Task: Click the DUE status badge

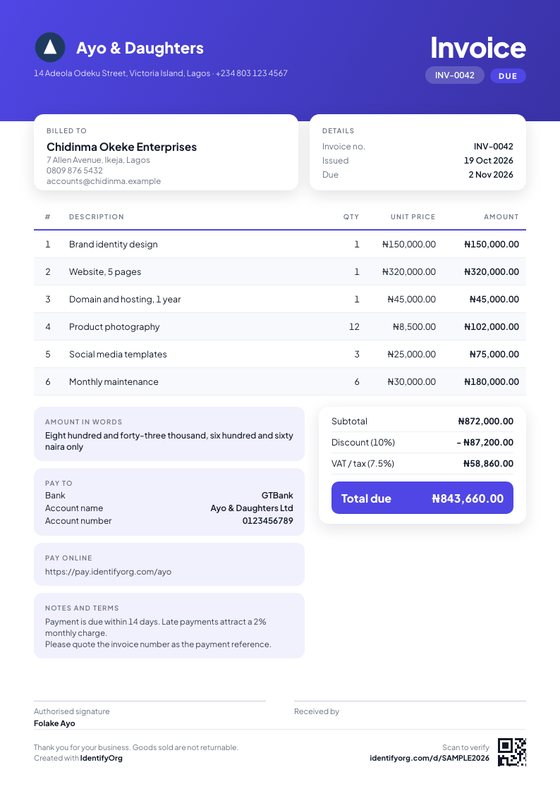Action: pyautogui.click(x=508, y=76)
